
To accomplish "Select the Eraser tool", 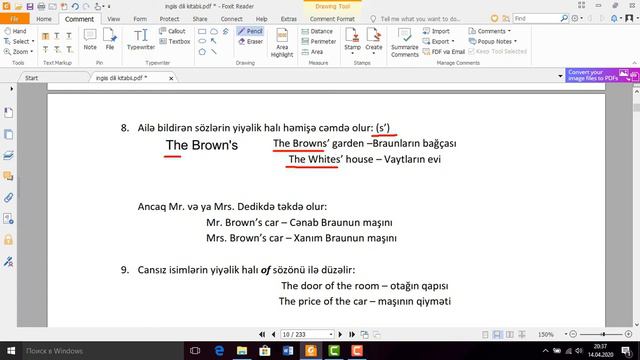I will coord(250,42).
